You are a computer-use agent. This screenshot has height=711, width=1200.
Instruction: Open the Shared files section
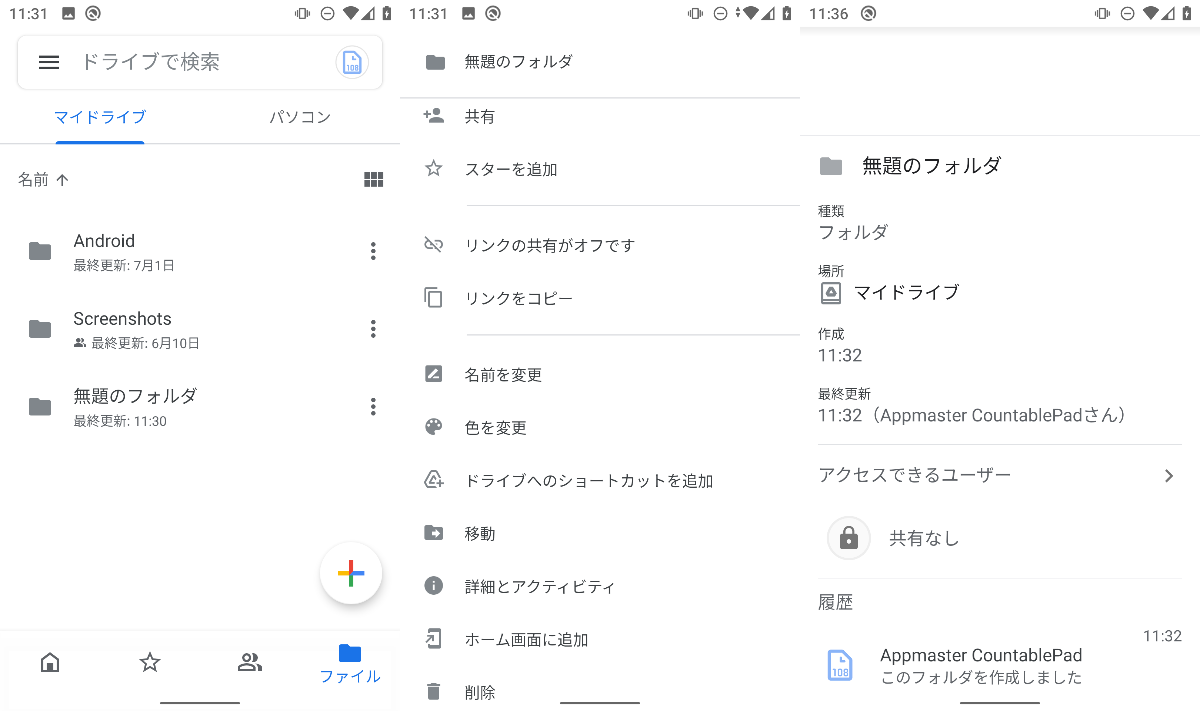coord(249,662)
